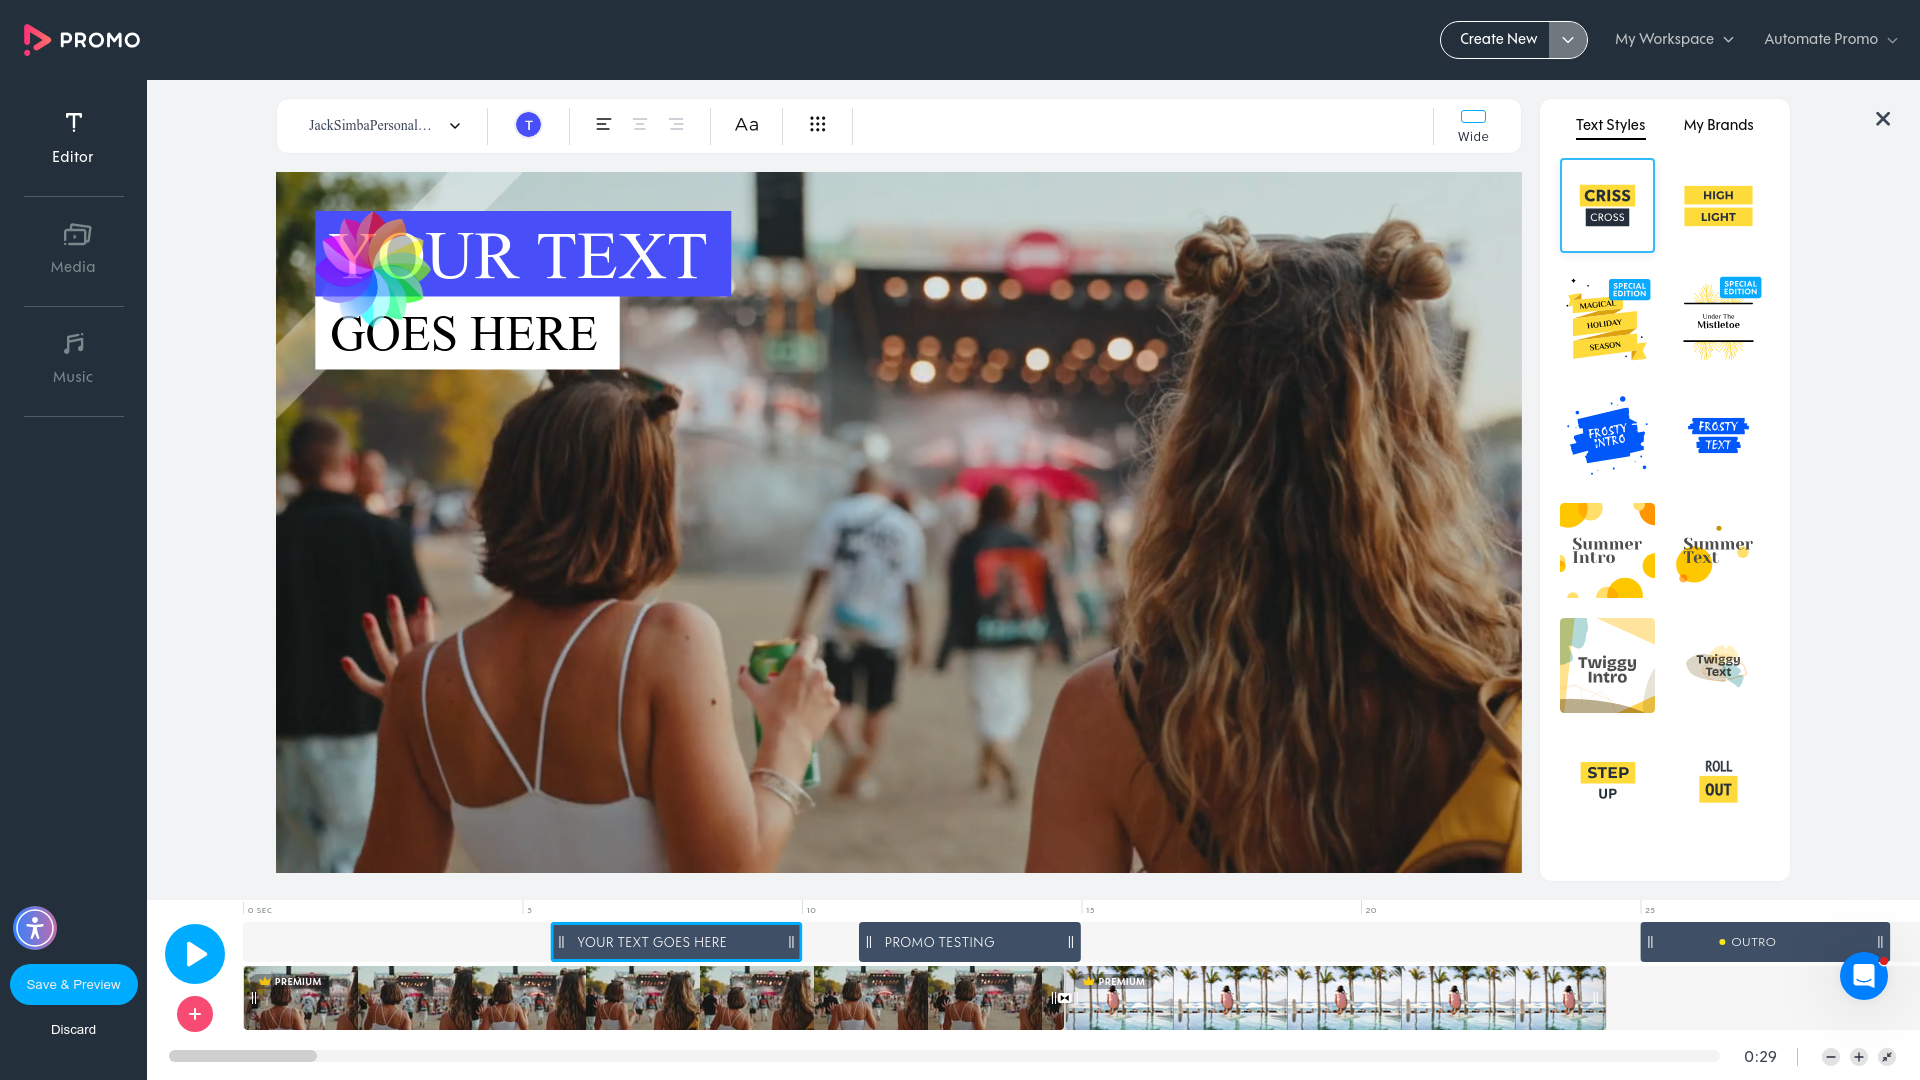Select the PROMO TESTING timeline clip
The image size is (1920, 1080).
969,942
